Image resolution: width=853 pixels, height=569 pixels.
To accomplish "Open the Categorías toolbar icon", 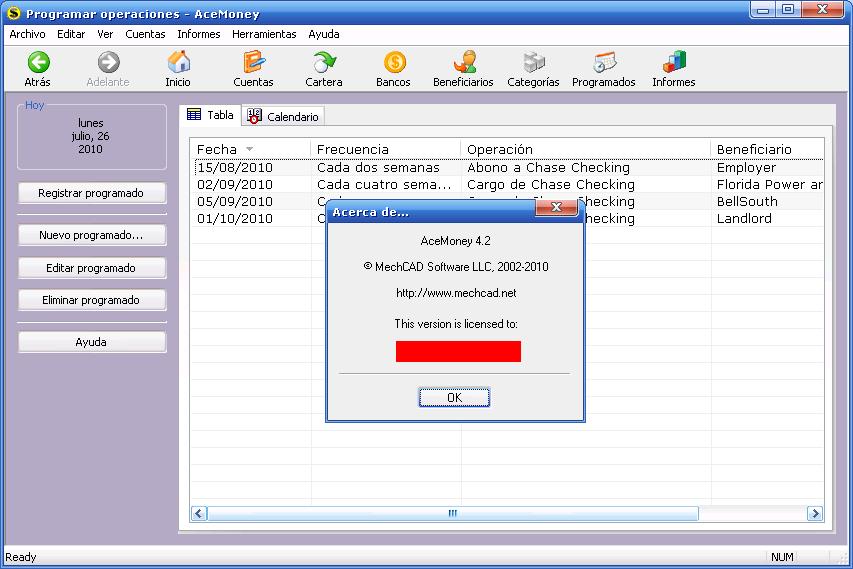I will (534, 62).
